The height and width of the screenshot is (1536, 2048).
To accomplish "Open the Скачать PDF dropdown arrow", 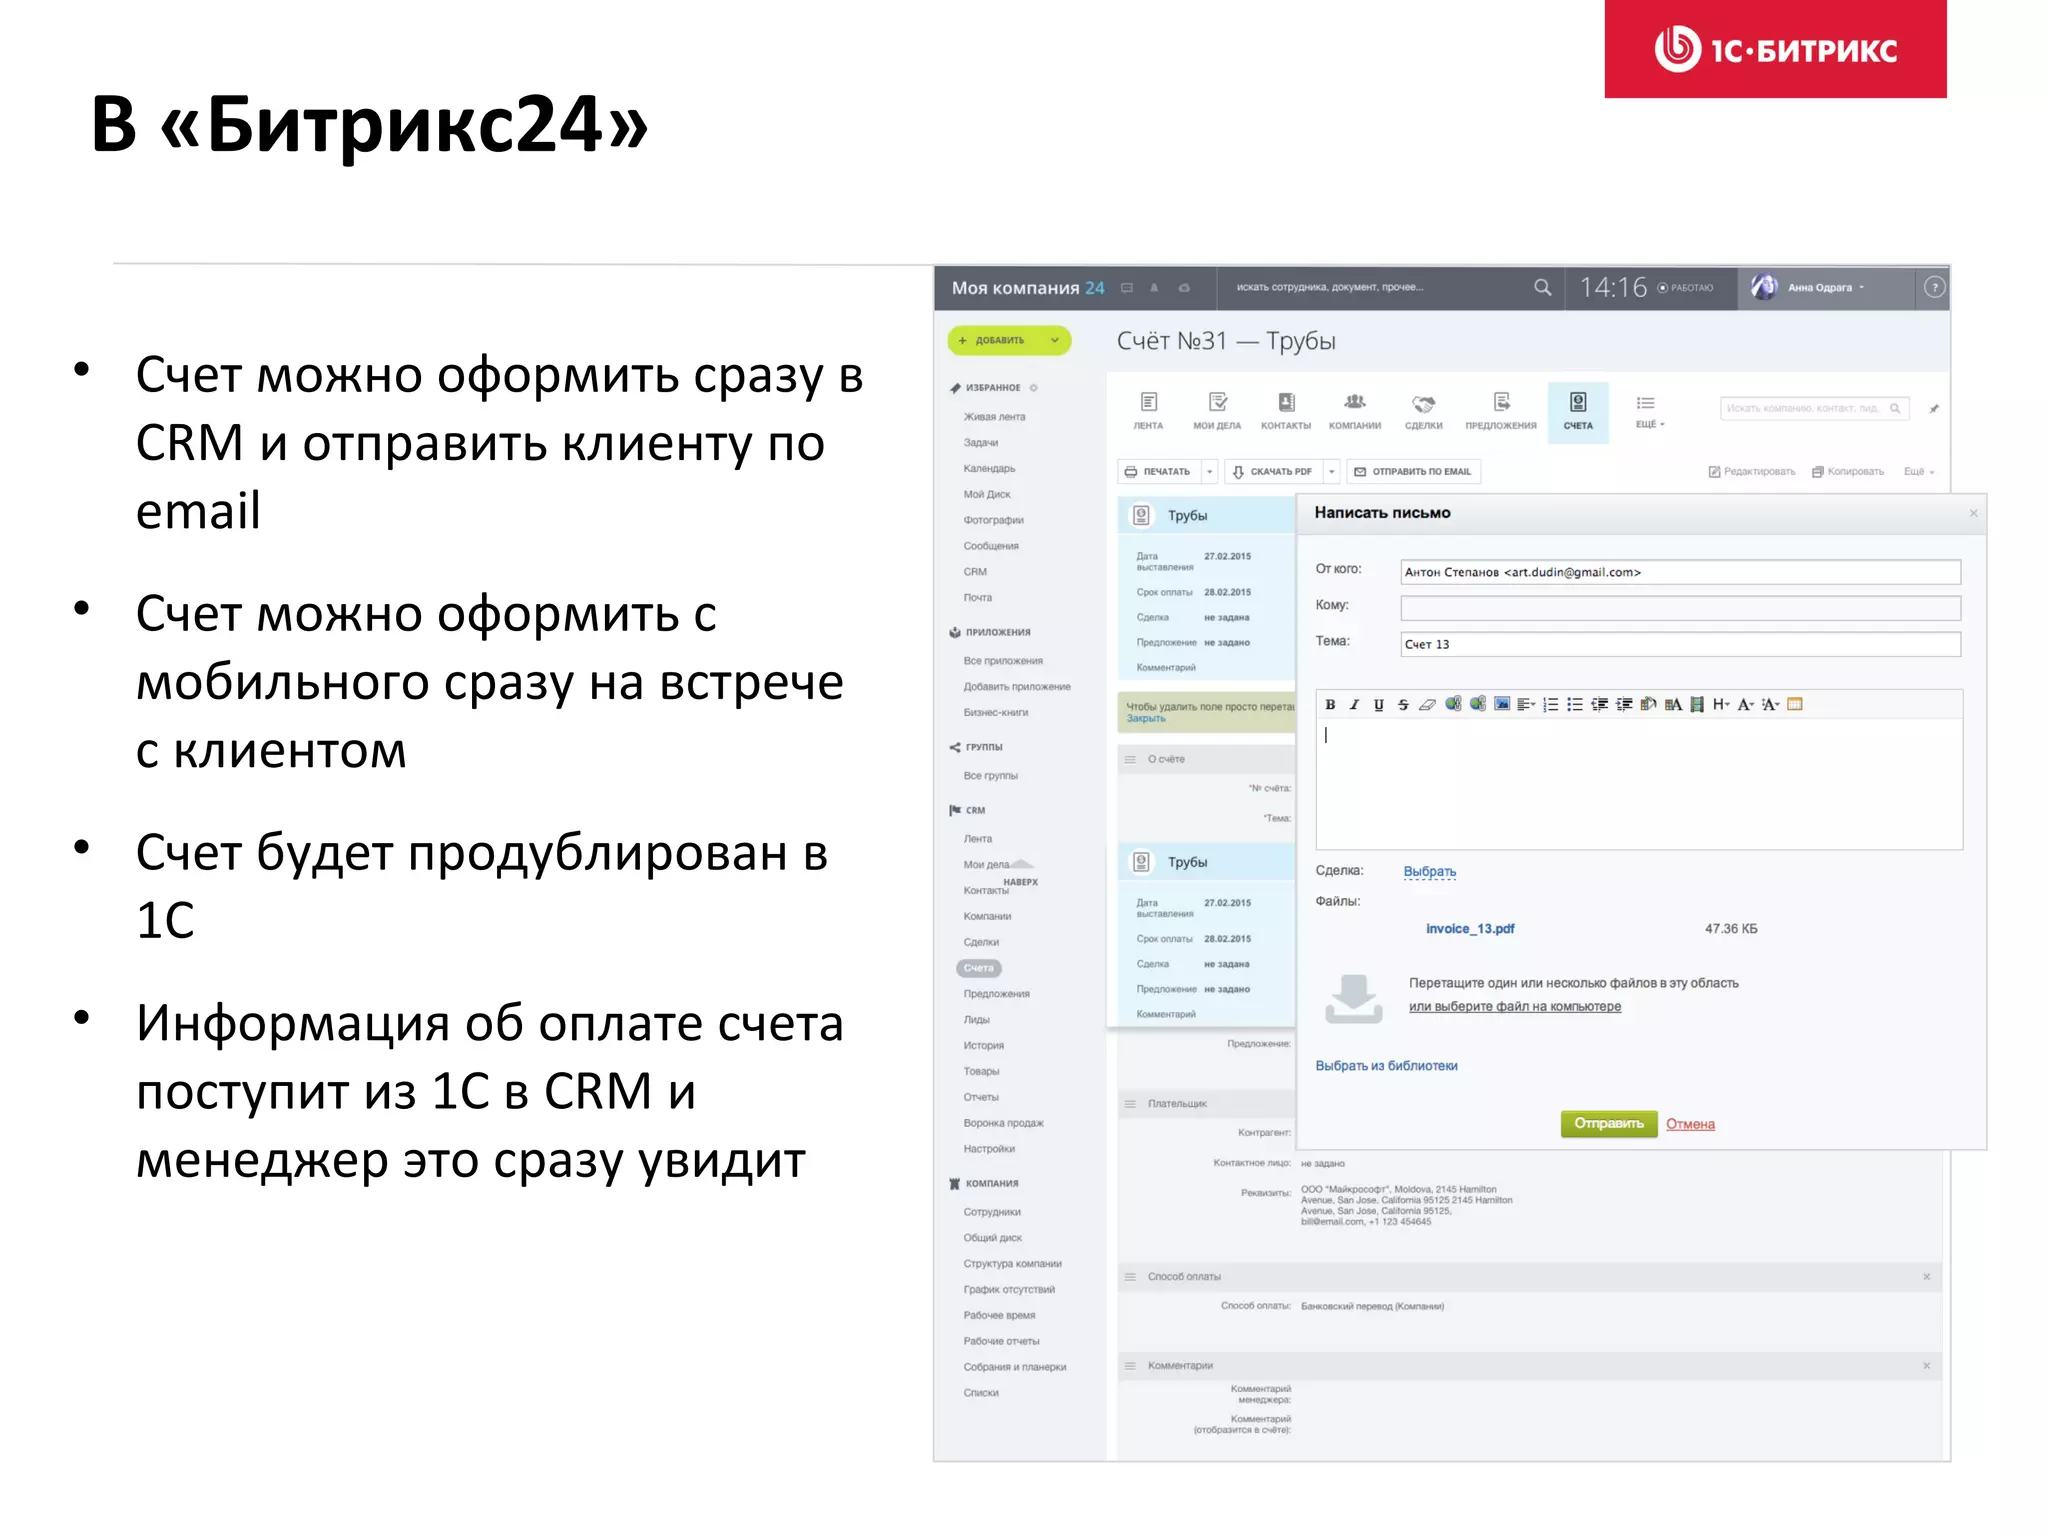I will click(x=1331, y=471).
